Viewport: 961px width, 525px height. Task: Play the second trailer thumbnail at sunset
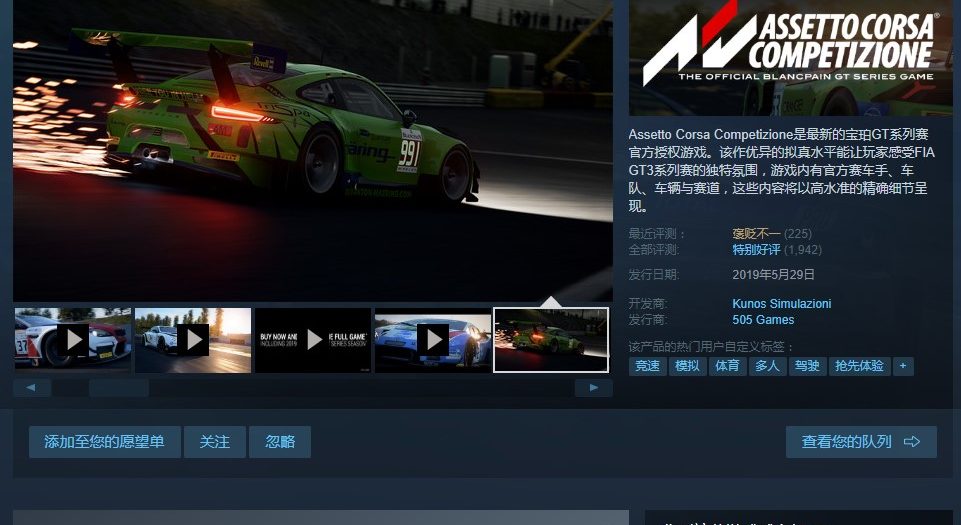click(x=193, y=339)
